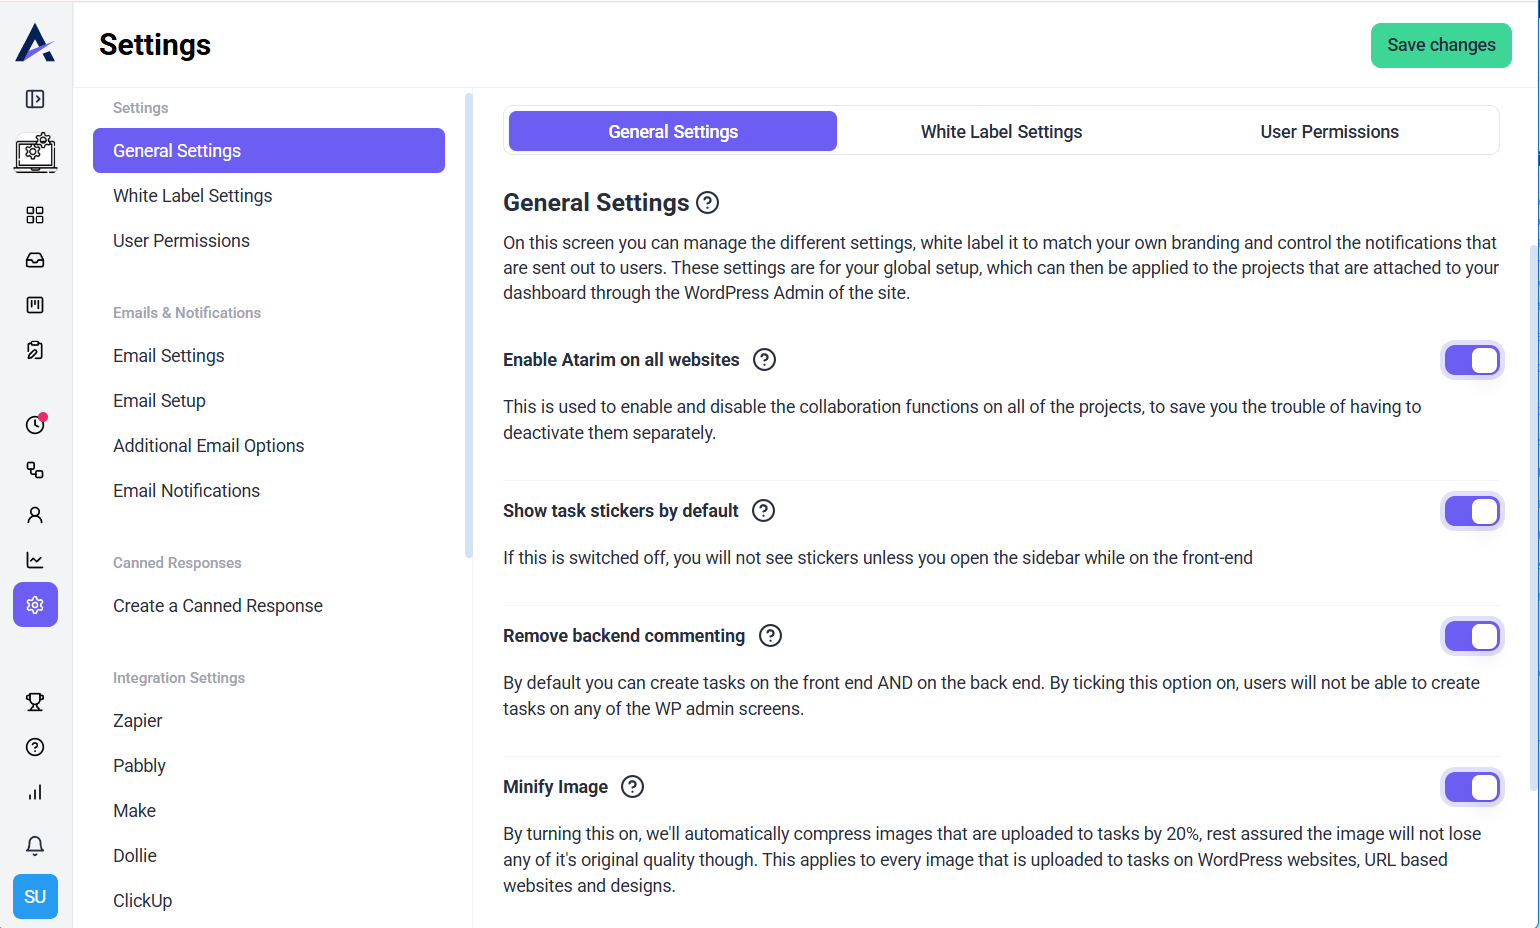
Task: Turn off the Minify Image toggle
Action: [1472, 787]
